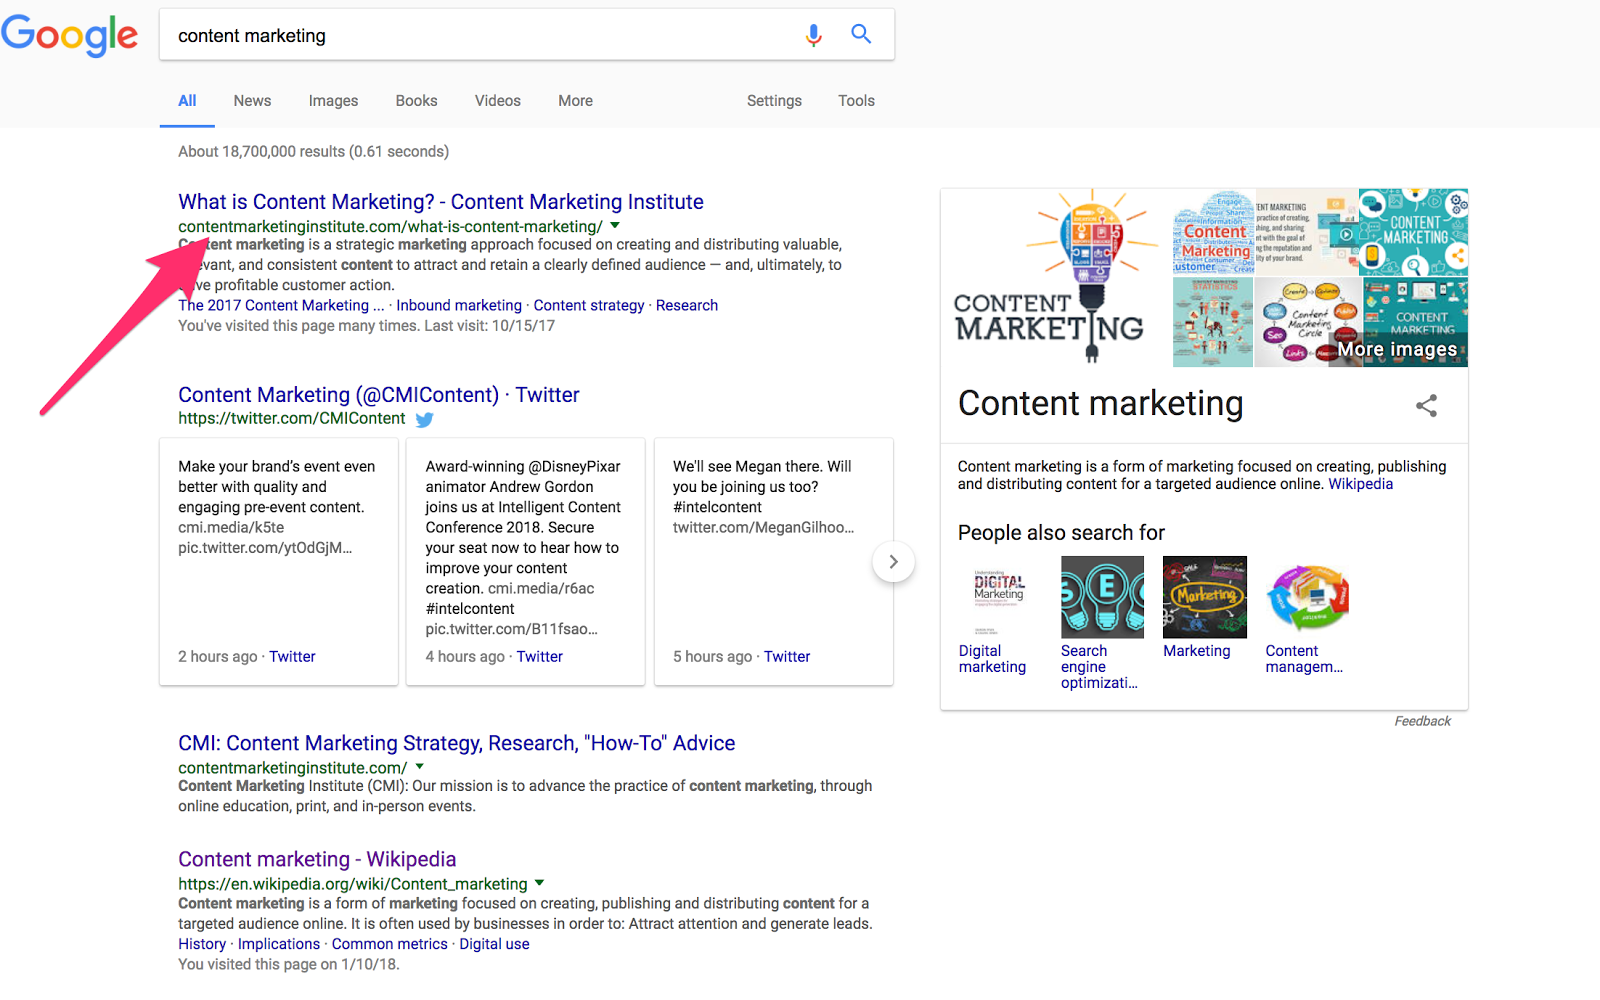The image size is (1600, 1000).
Task: Activate voice search microphone icon
Action: coord(814,35)
